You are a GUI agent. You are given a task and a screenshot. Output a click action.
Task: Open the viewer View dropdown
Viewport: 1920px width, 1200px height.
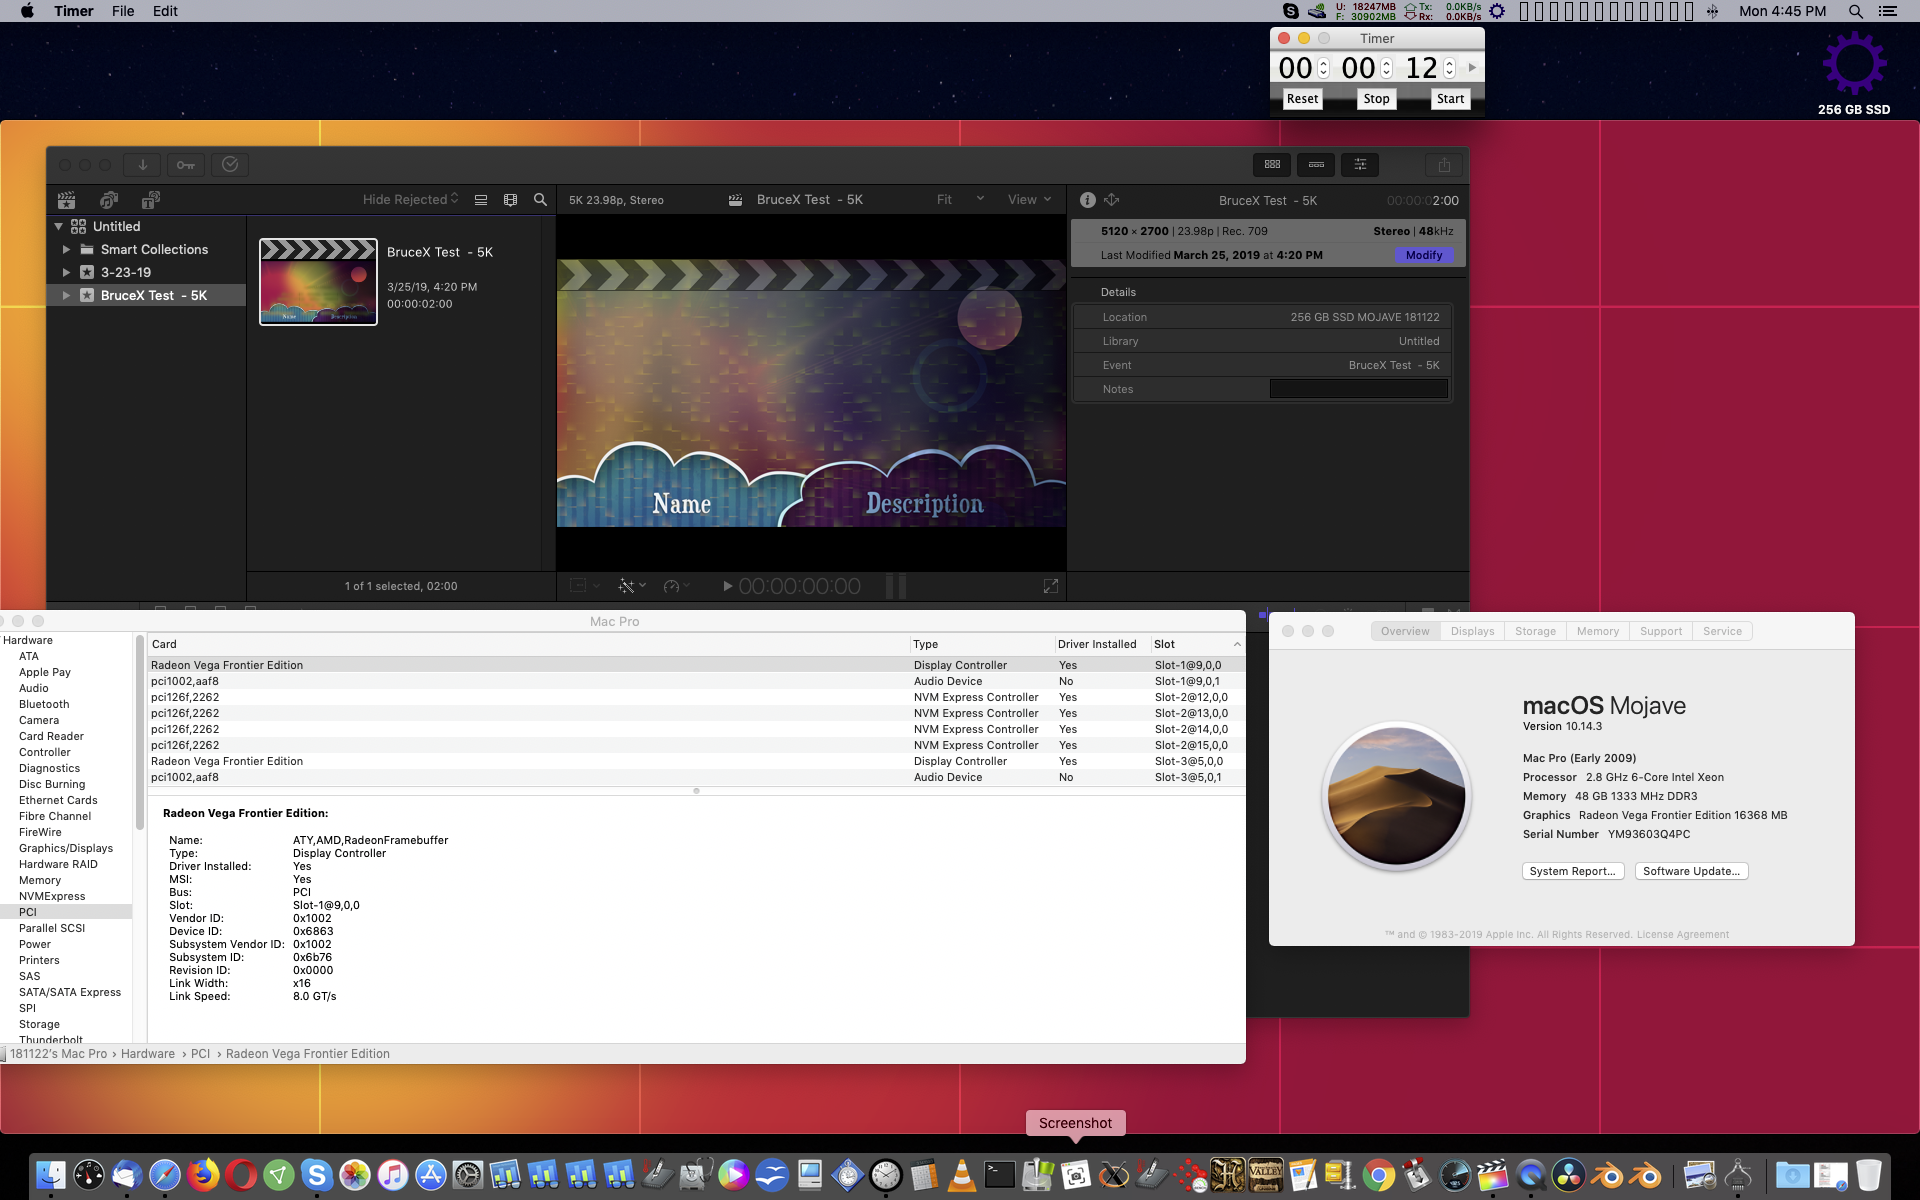[x=1029, y=200]
